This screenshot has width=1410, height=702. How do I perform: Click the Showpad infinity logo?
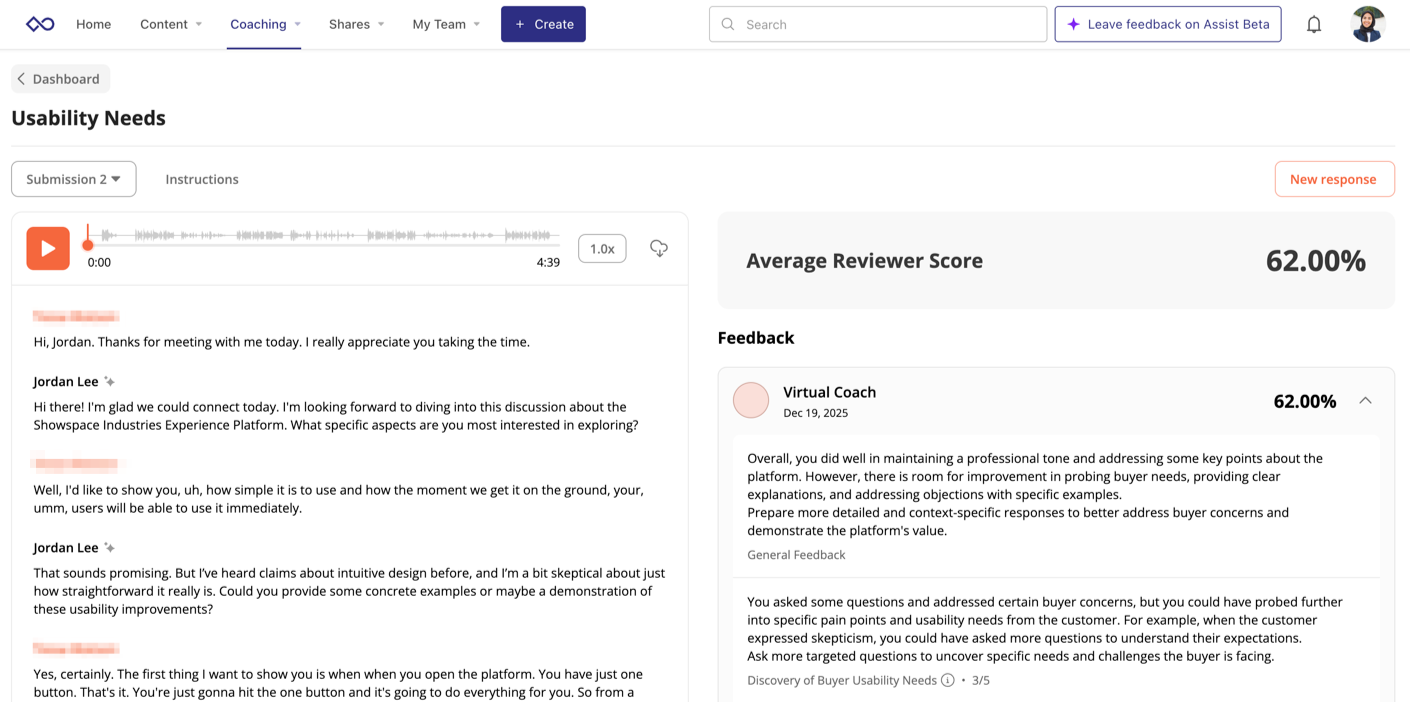tap(39, 23)
